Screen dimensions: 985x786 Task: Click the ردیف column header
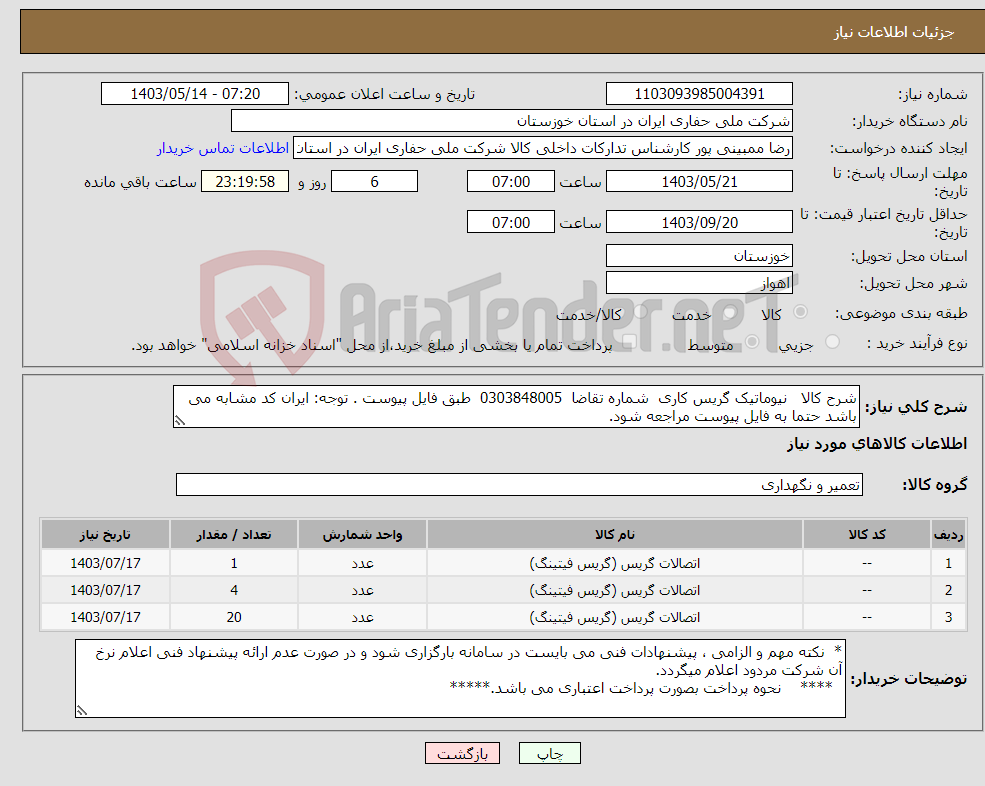tap(949, 535)
